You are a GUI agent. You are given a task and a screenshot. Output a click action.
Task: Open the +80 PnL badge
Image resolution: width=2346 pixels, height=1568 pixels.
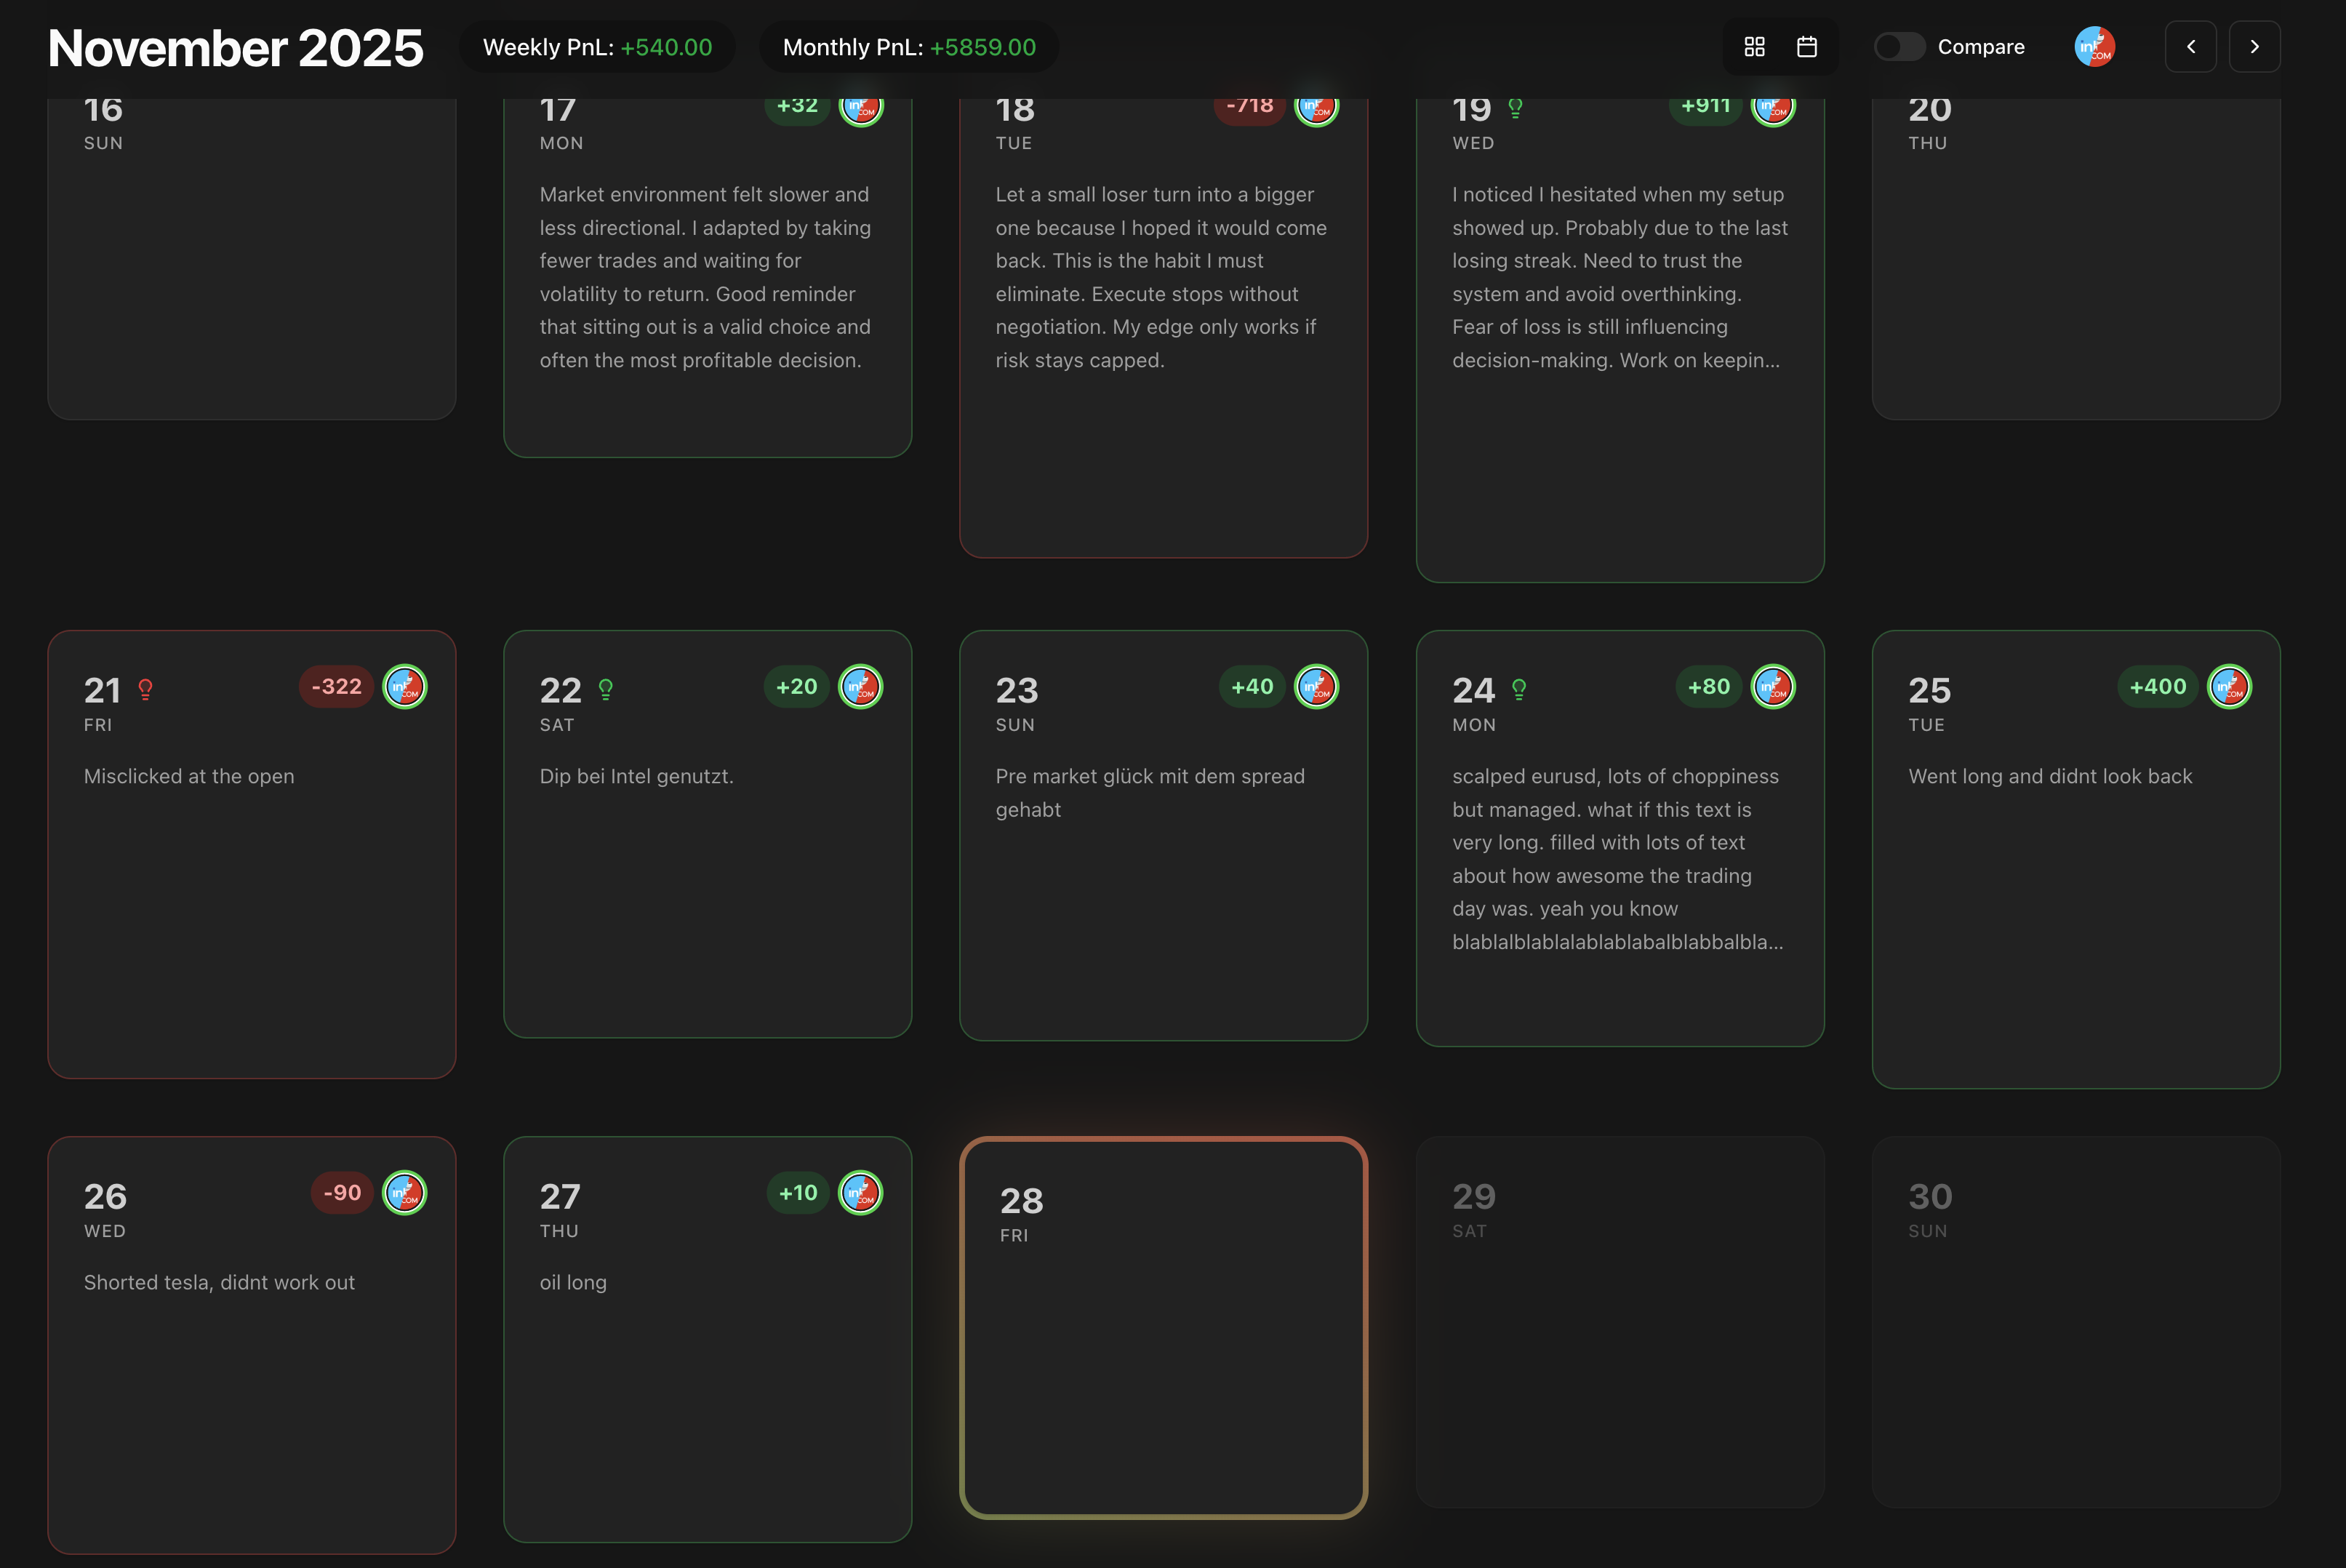(1708, 687)
